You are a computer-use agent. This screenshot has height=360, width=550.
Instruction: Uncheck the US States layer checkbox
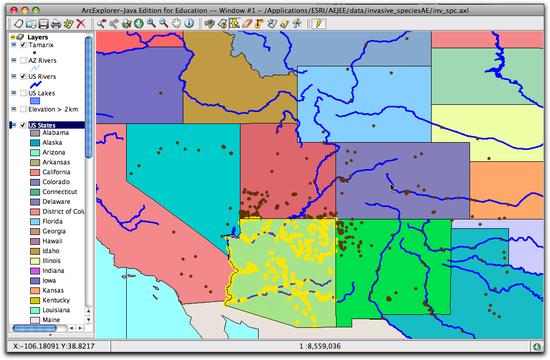tap(23, 125)
